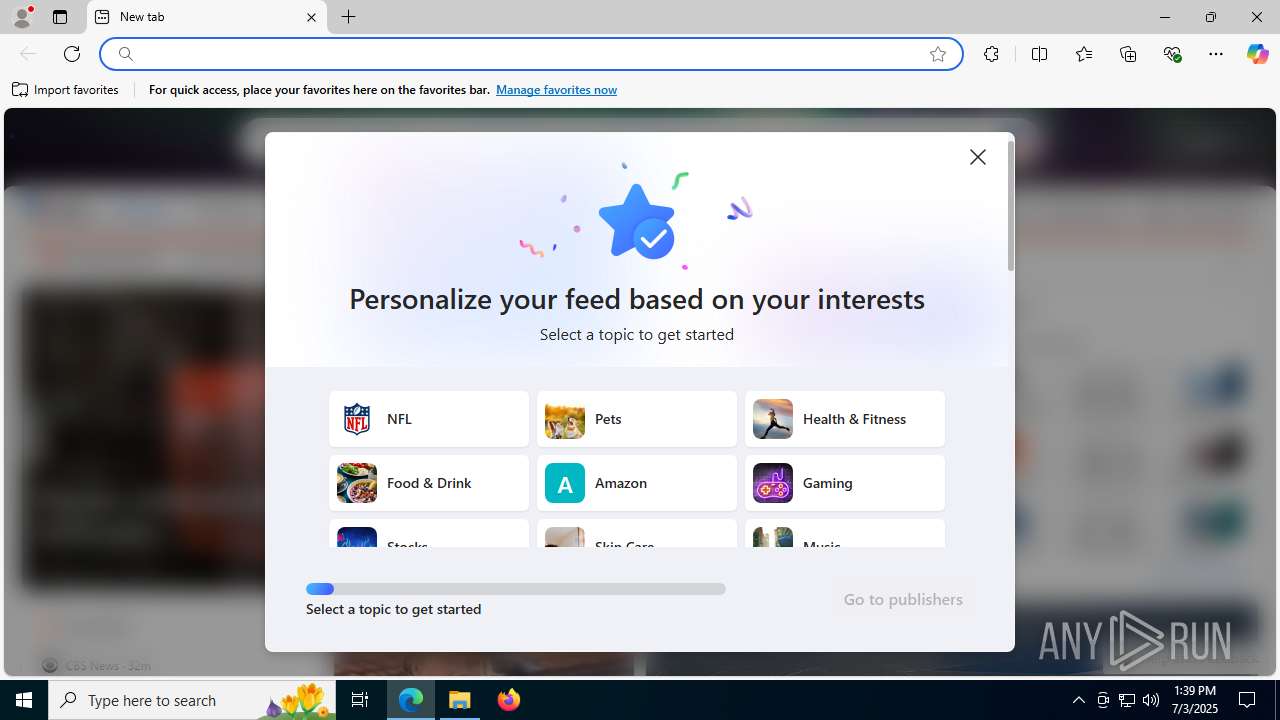The height and width of the screenshot is (720, 1280).
Task: Select the Food & Drink topic card
Action: (x=429, y=483)
